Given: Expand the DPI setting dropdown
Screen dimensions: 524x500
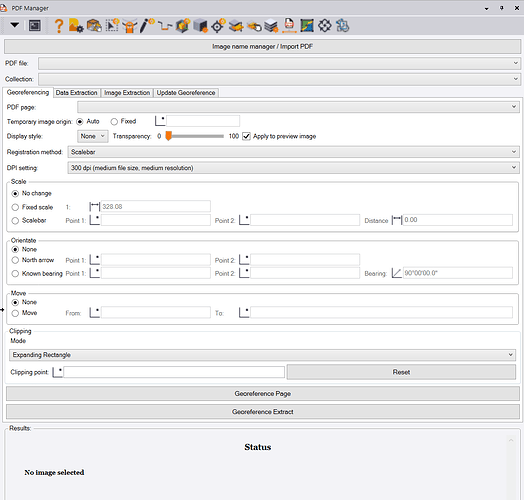Looking at the screenshot, I should coord(293,168).
